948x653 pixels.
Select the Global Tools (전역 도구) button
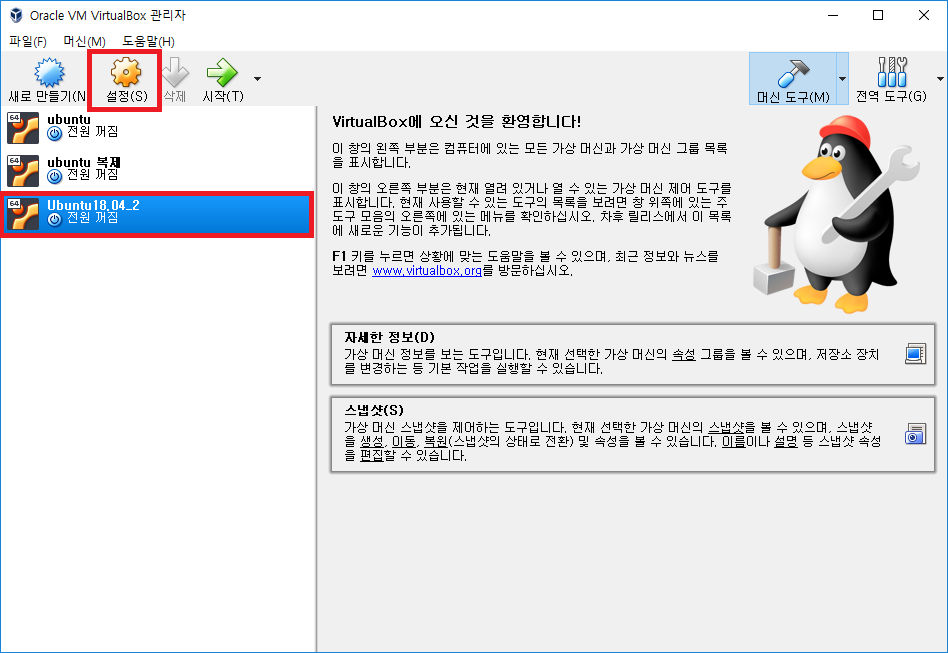point(891,79)
